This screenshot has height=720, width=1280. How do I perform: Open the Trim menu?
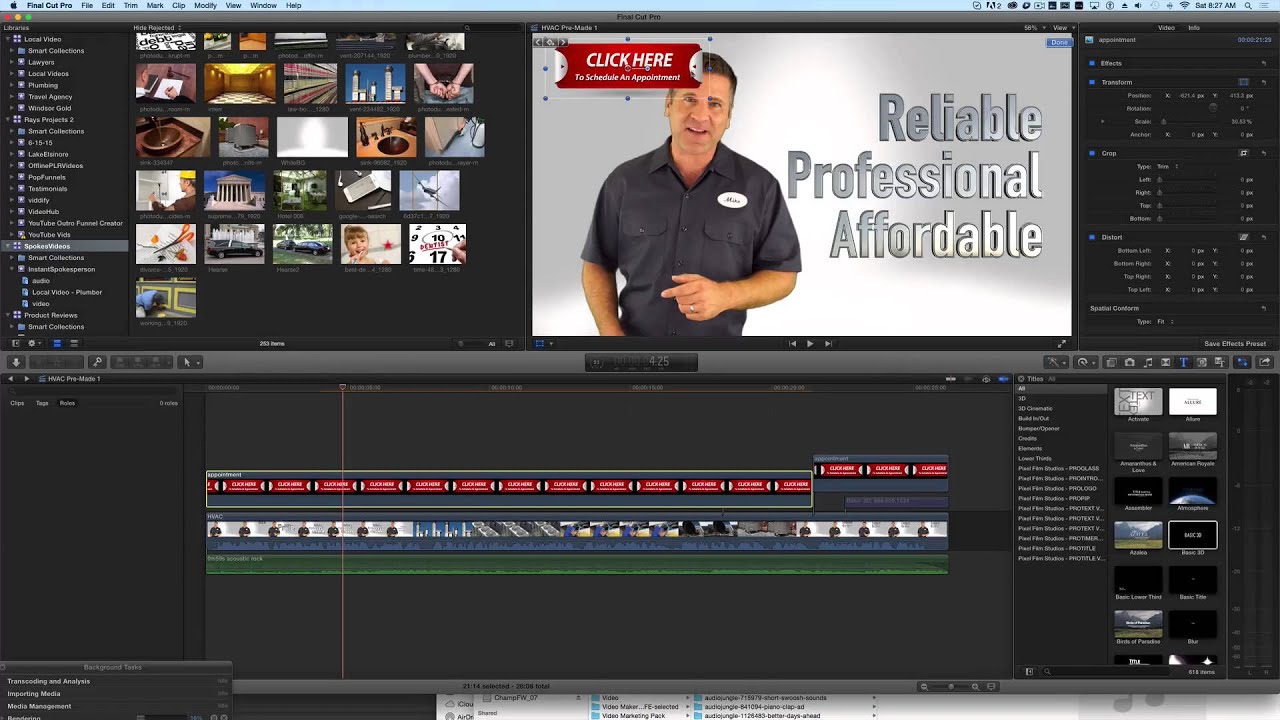click(x=131, y=5)
